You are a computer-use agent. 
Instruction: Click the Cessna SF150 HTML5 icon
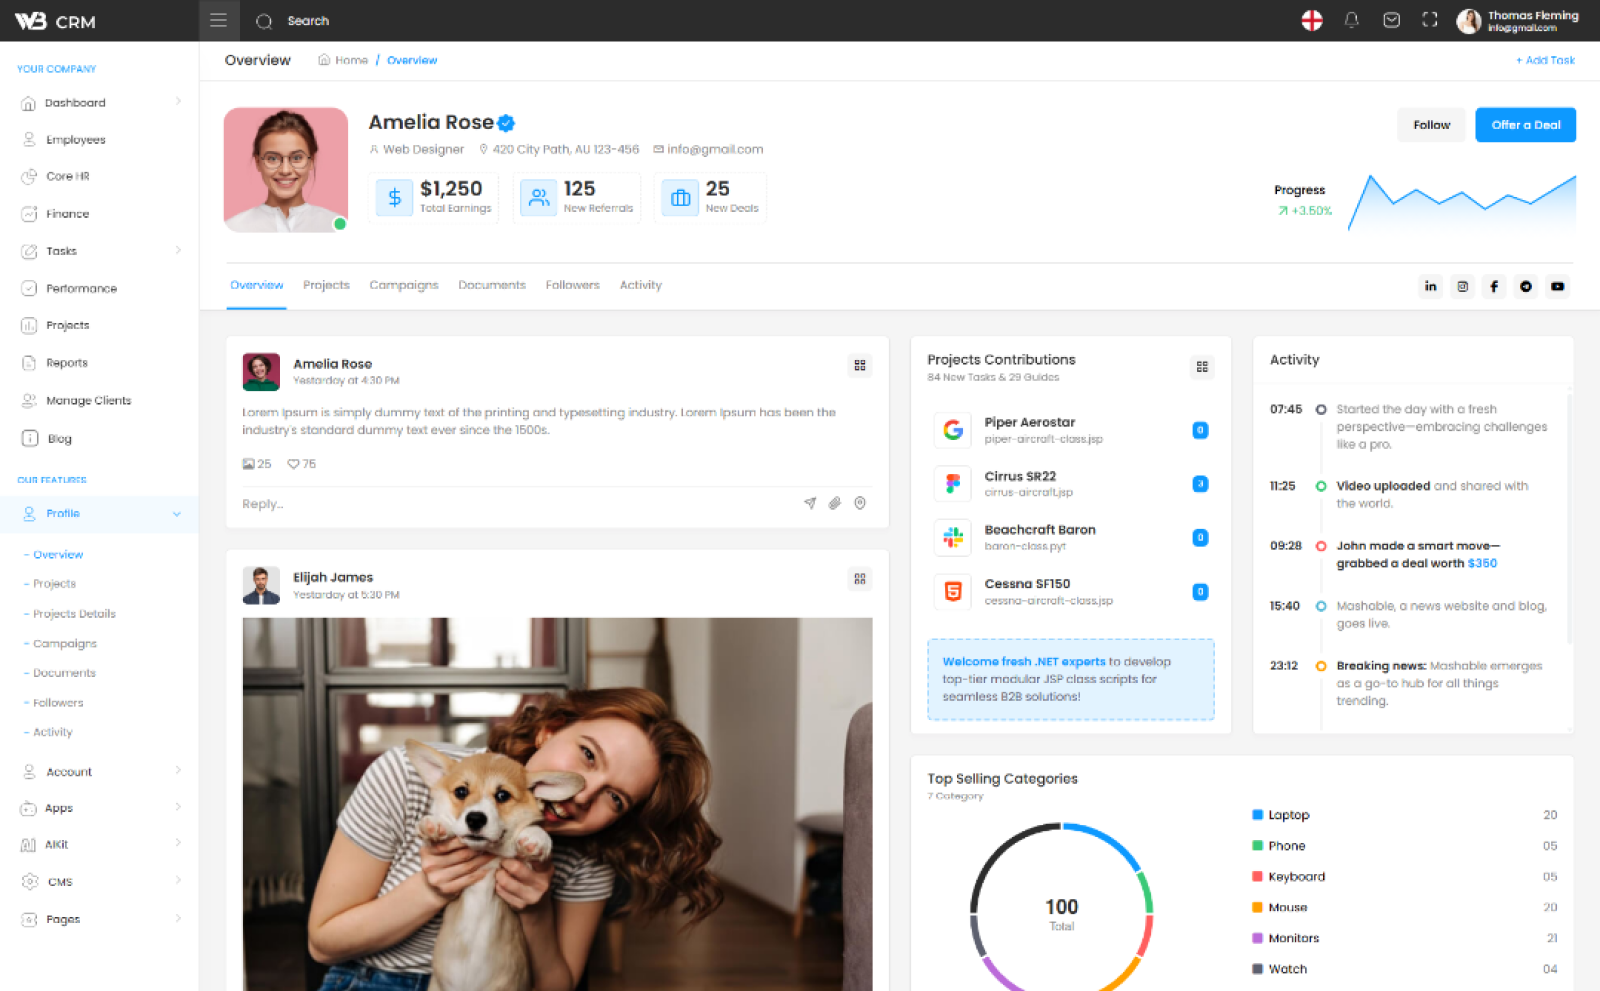(x=953, y=592)
